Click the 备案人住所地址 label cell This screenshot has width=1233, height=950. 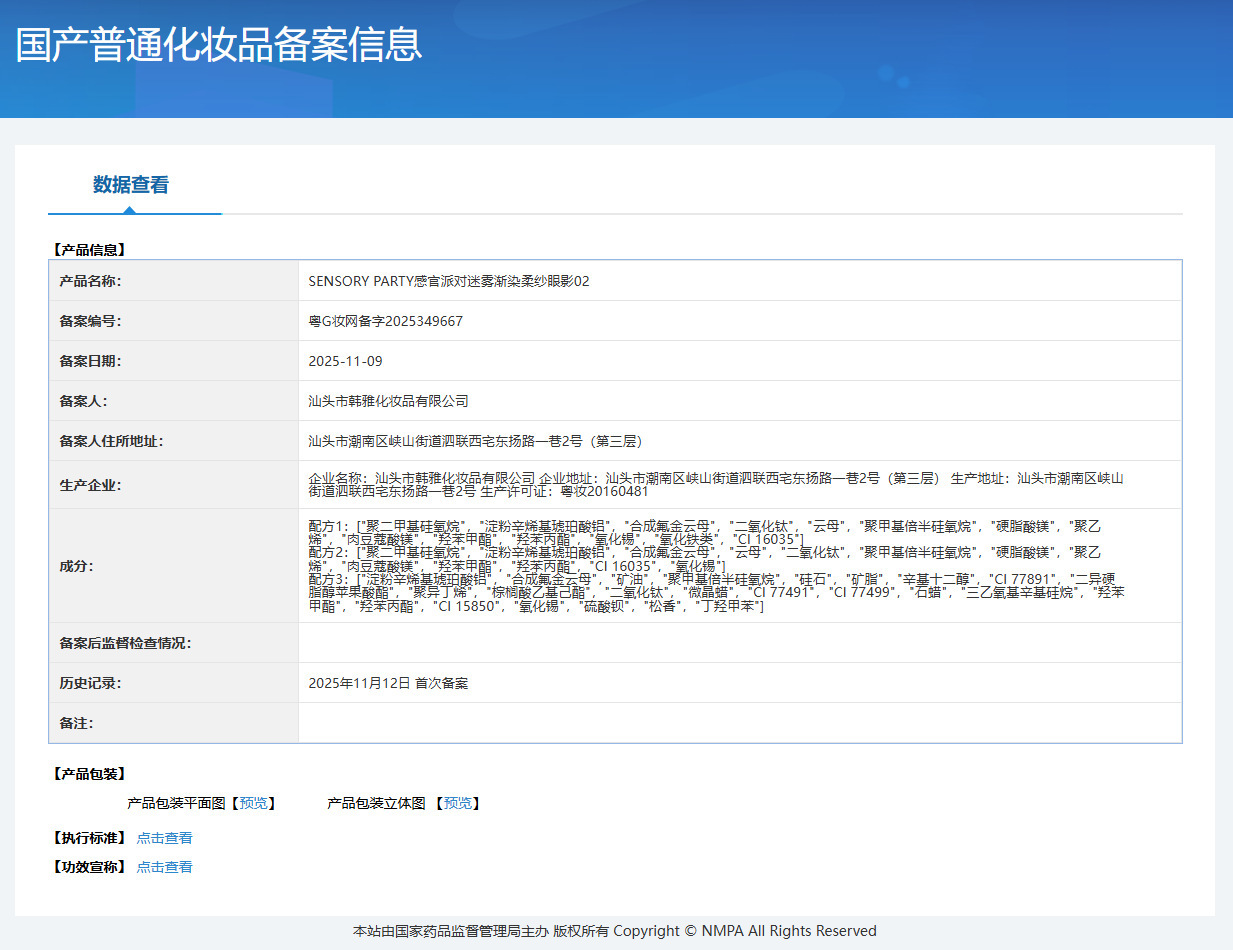174,441
